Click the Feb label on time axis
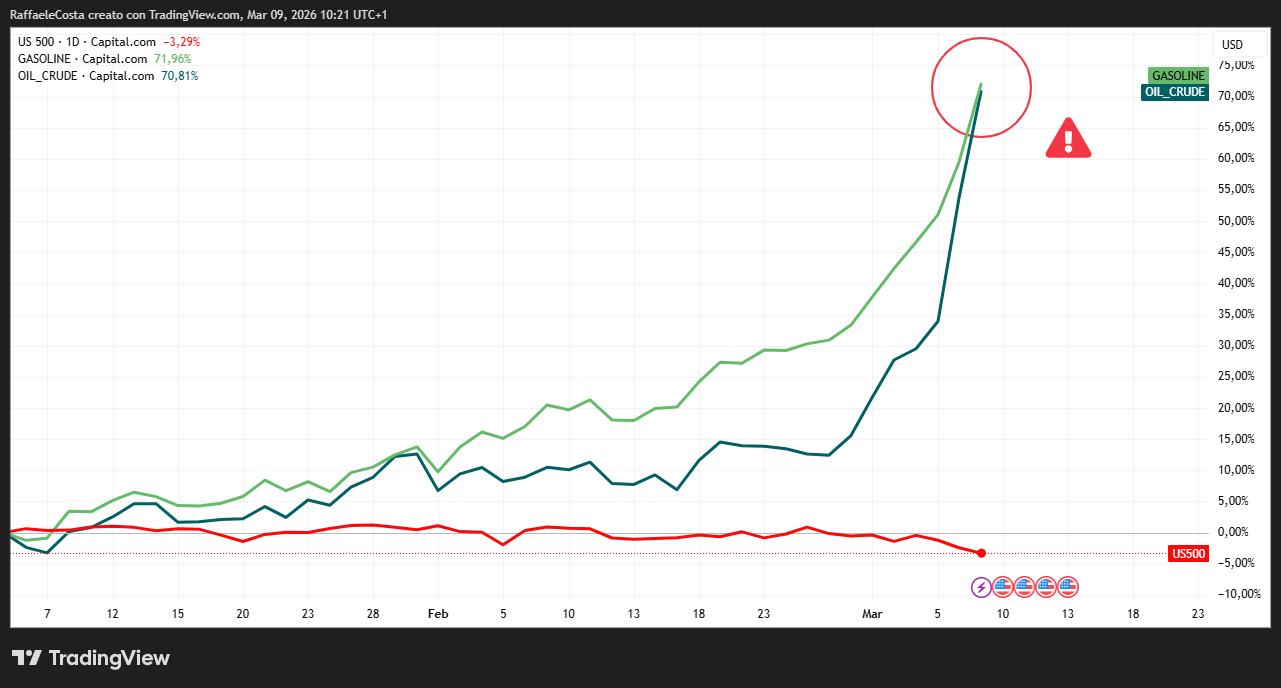1281x688 pixels. point(437,613)
